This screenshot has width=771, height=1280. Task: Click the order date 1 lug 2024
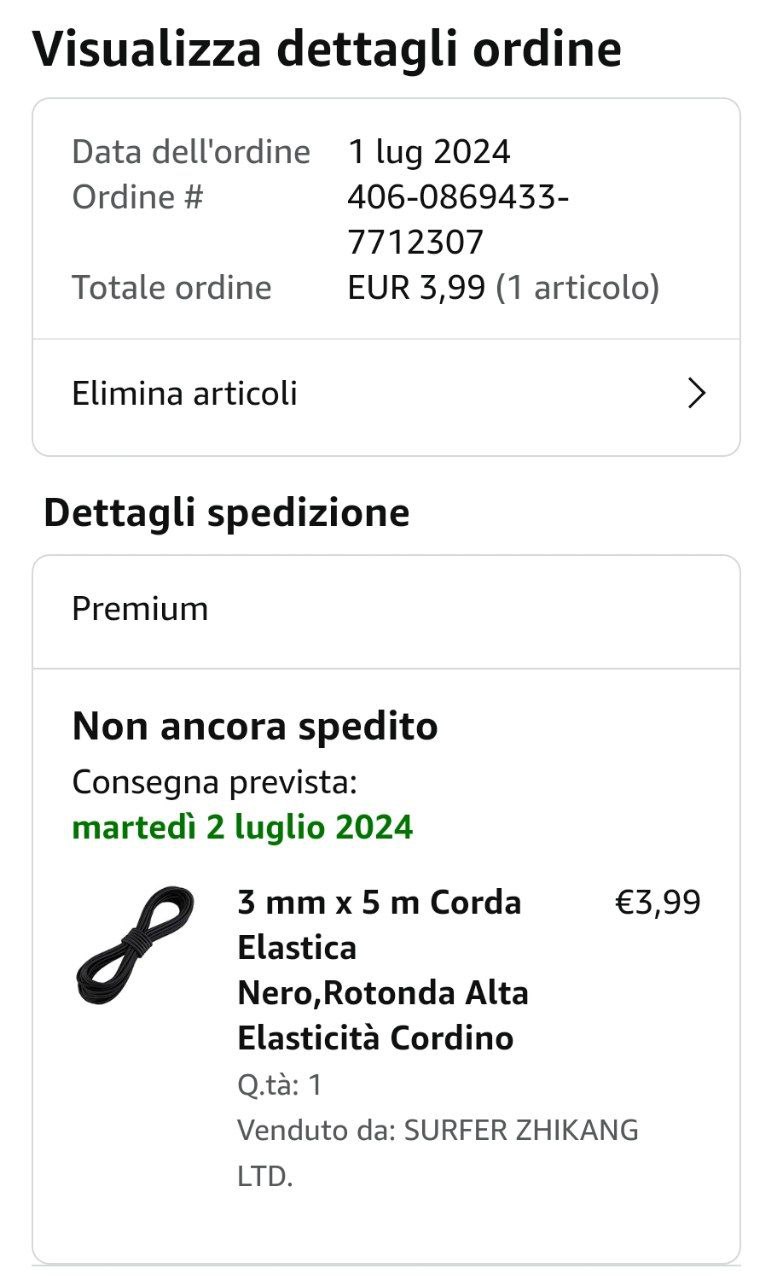pyautogui.click(x=429, y=152)
